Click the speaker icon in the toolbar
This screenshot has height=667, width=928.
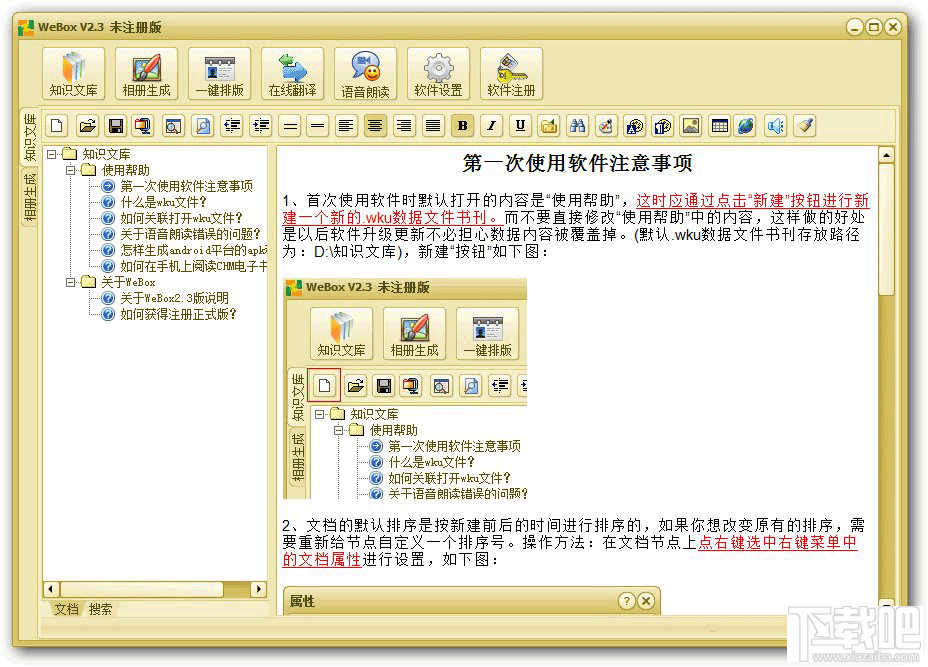pos(775,125)
